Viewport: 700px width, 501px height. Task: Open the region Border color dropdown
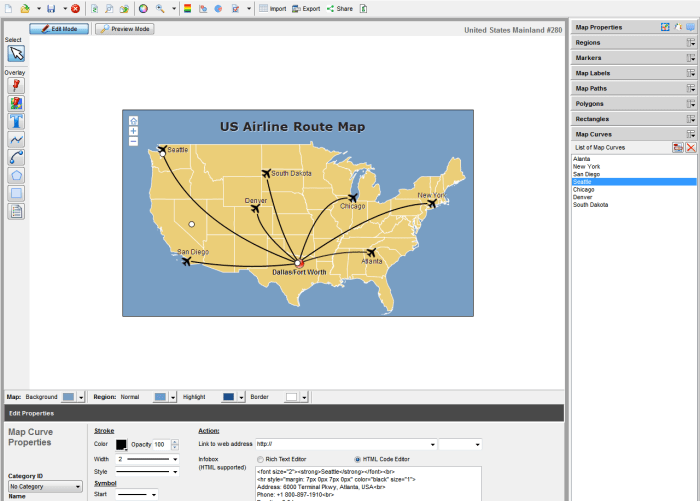[x=304, y=397]
